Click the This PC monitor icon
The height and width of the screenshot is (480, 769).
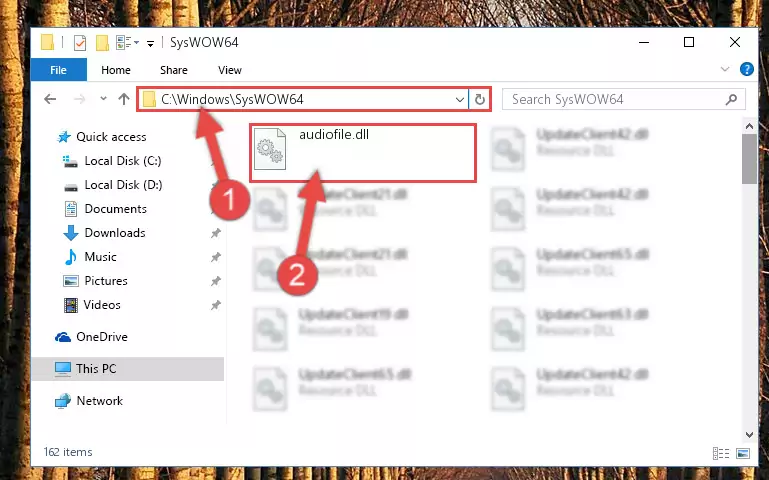(x=63, y=369)
